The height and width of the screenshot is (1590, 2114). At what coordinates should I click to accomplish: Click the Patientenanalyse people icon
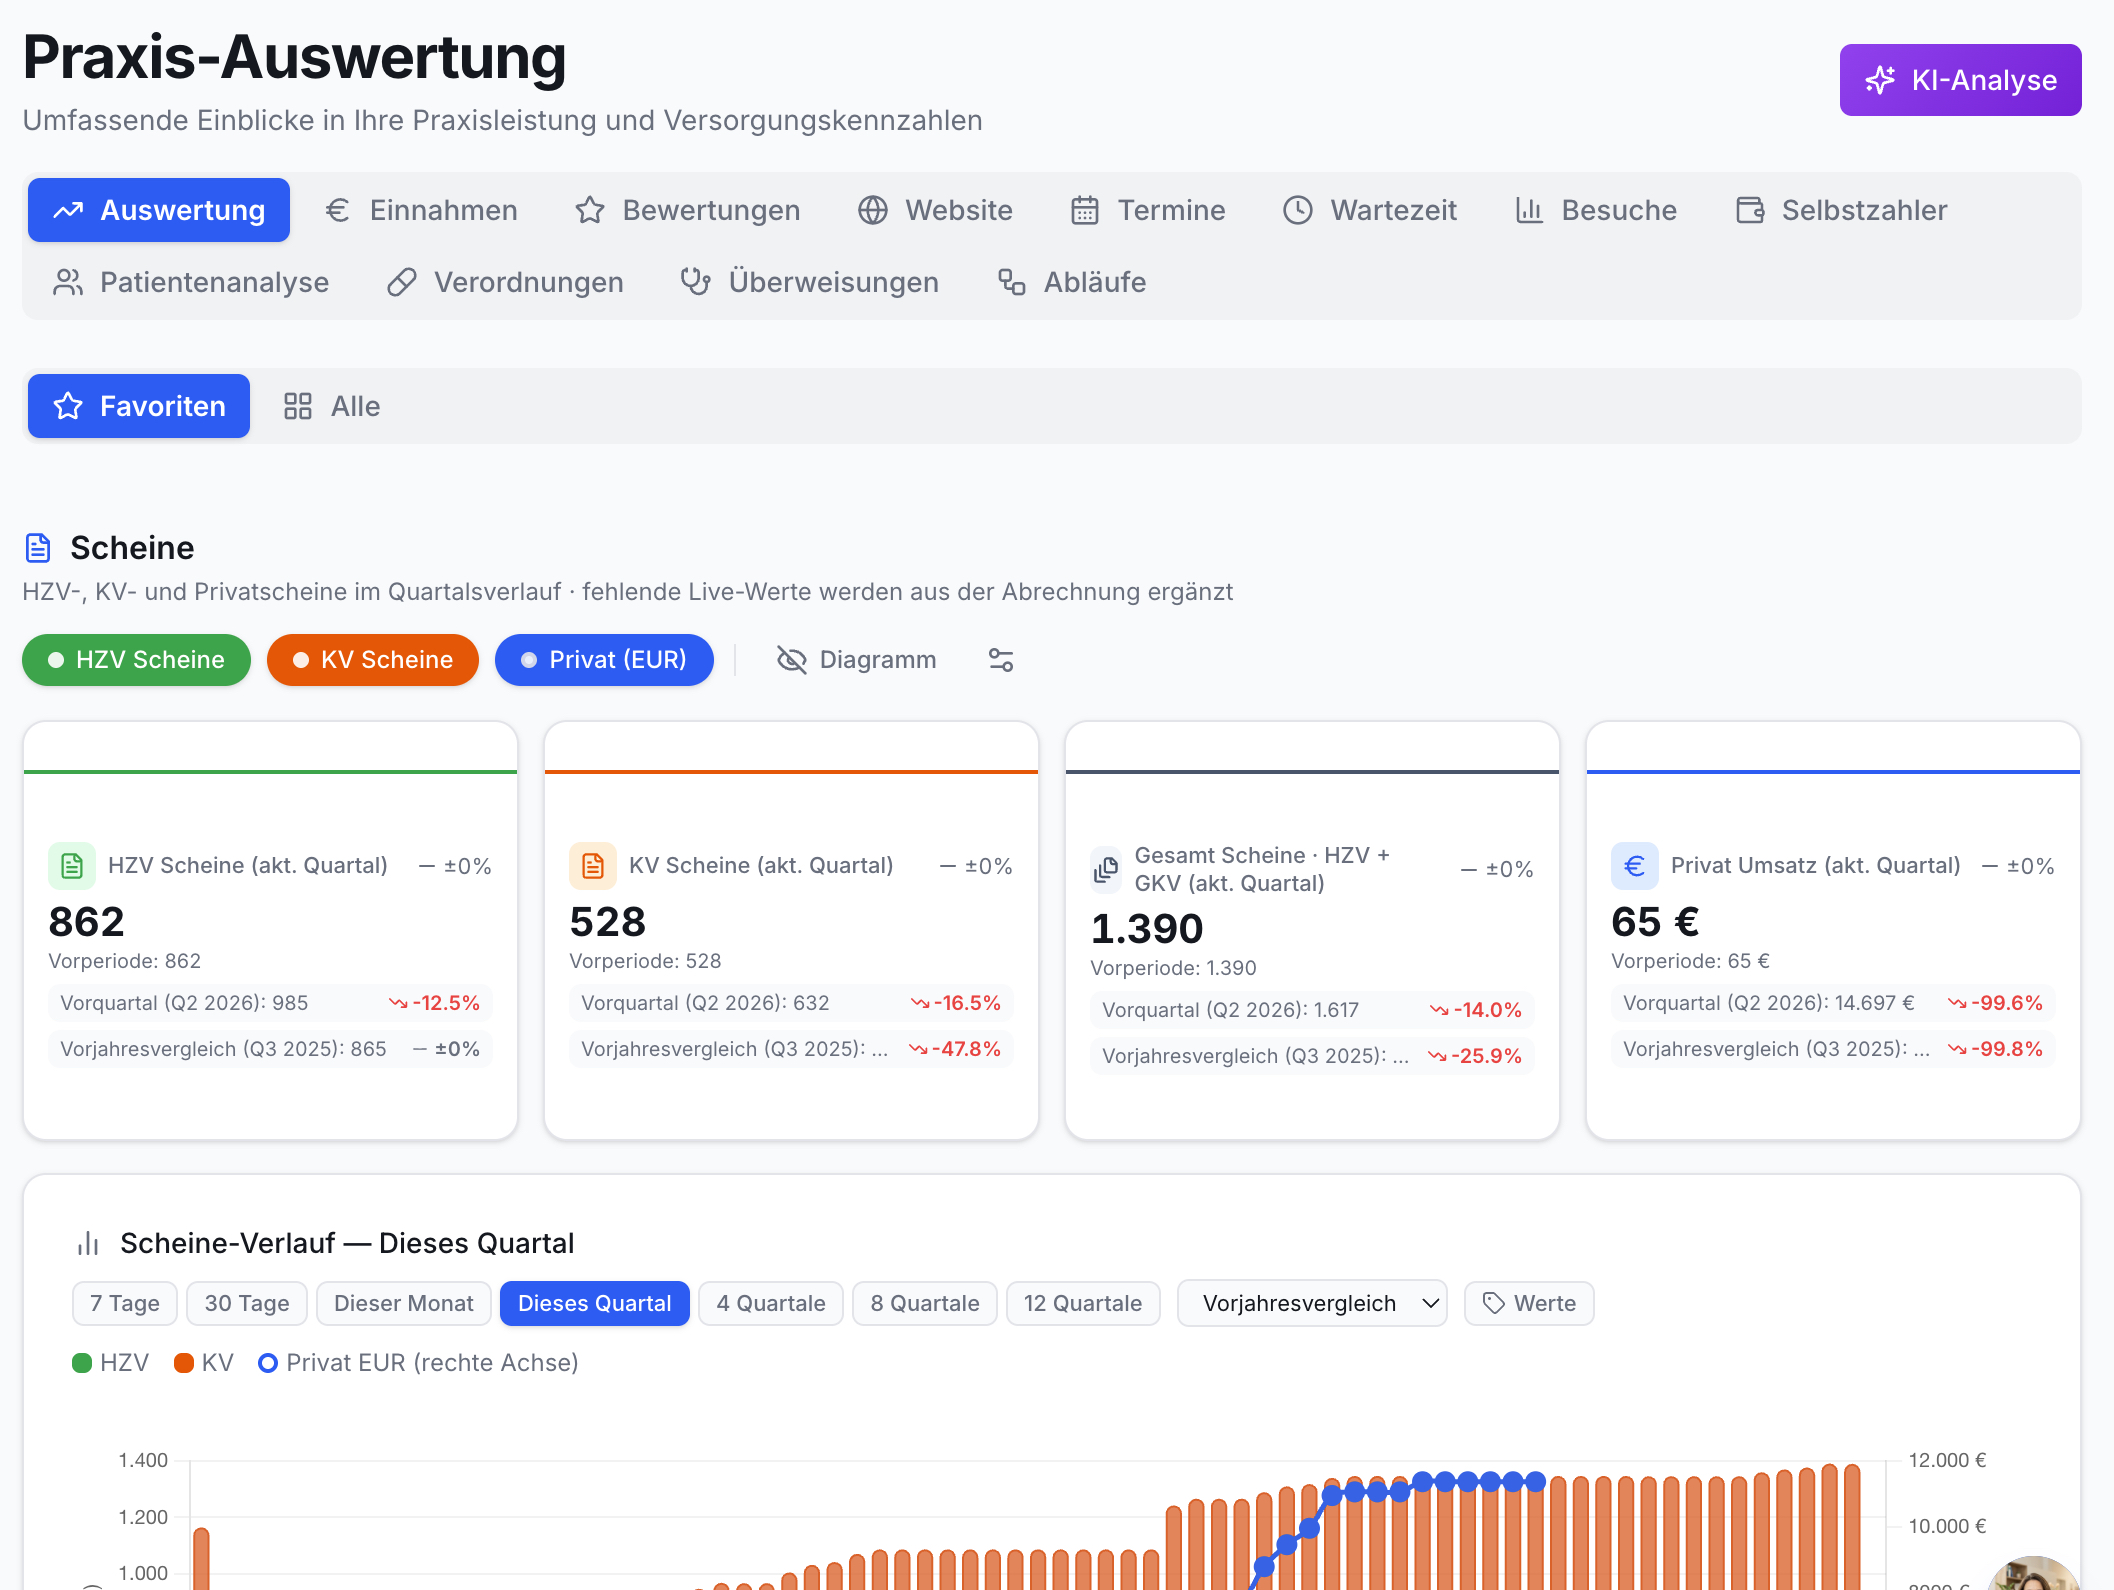point(68,282)
